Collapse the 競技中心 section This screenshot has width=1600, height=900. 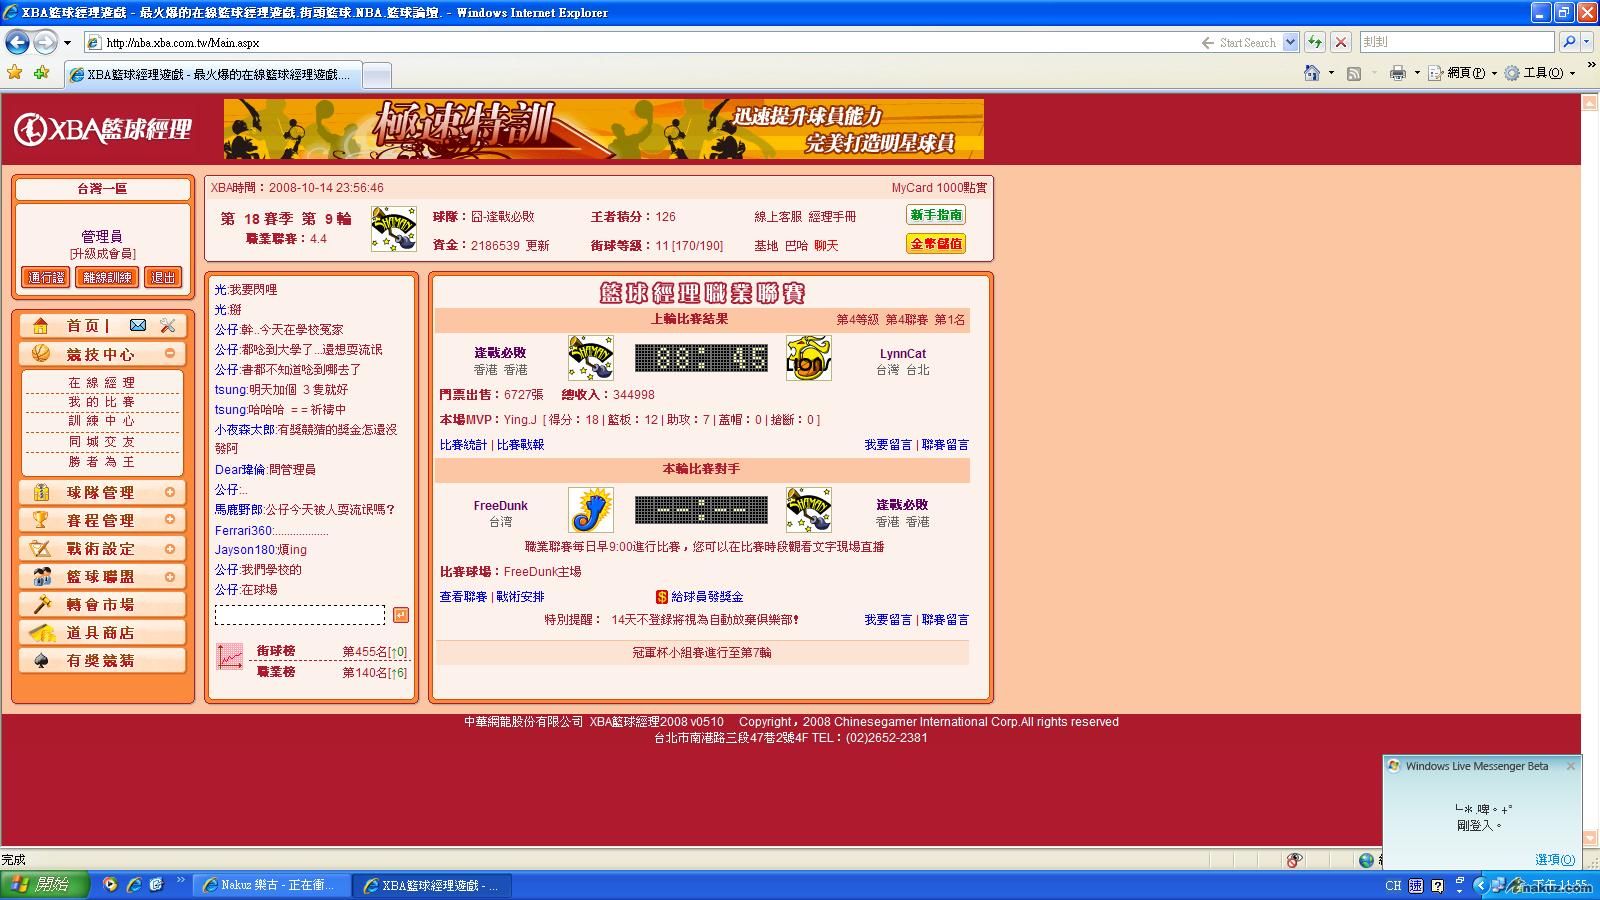(170, 353)
